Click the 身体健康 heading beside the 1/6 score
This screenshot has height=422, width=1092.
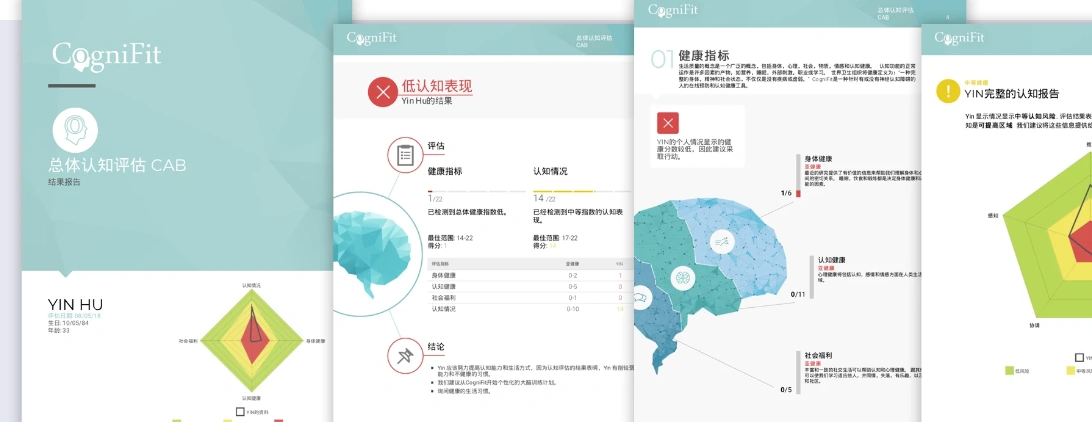pyautogui.click(x=816, y=158)
